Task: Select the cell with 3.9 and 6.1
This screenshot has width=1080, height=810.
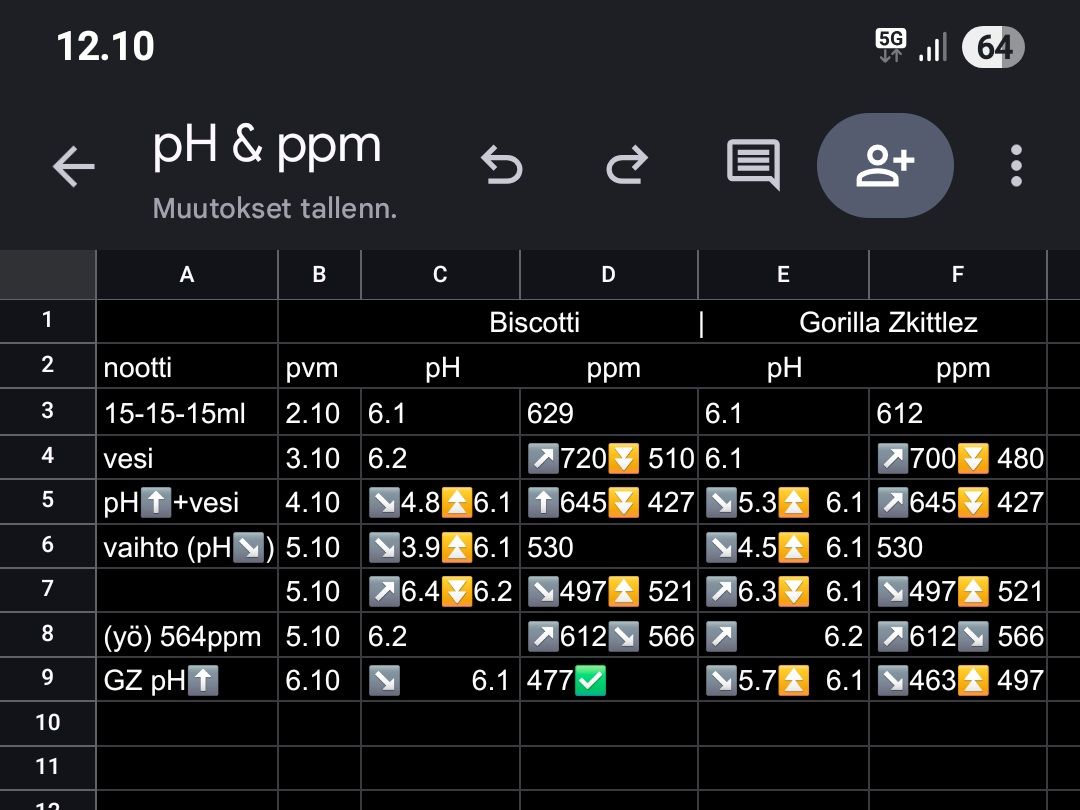Action: pyautogui.click(x=440, y=547)
